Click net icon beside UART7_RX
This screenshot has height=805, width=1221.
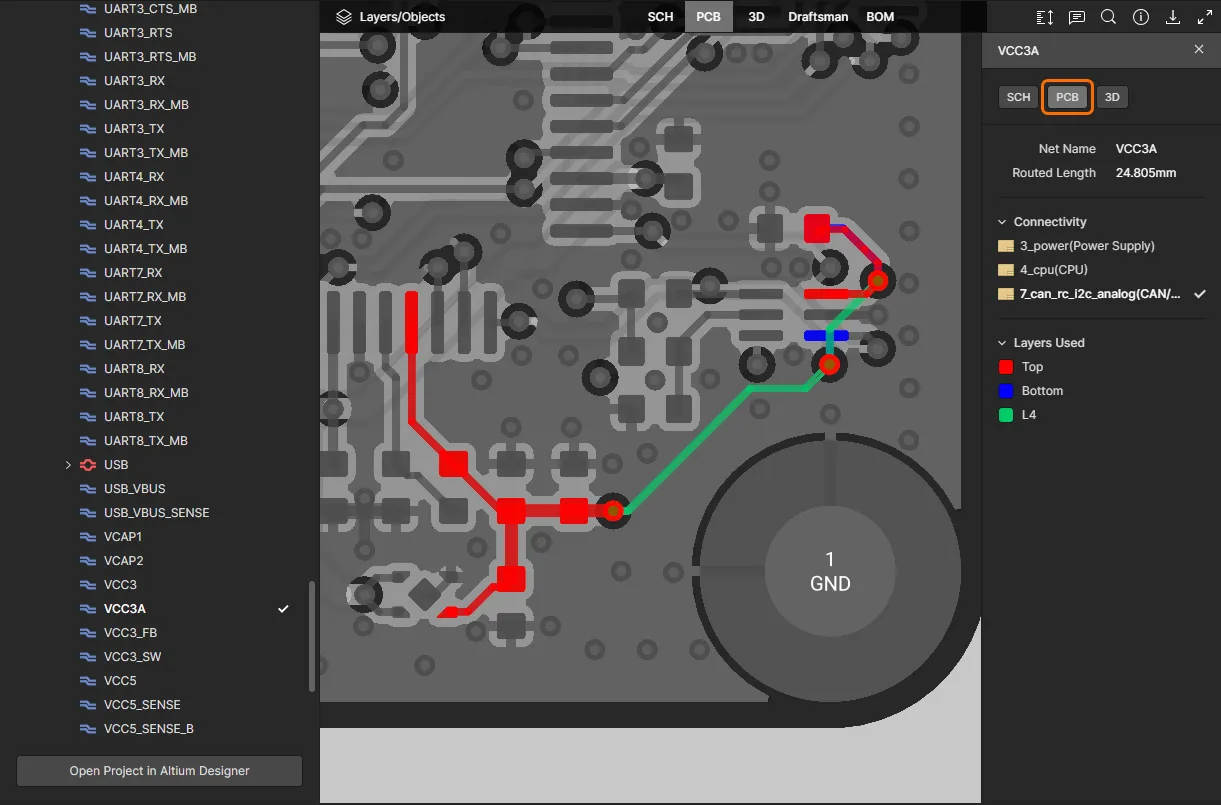point(87,273)
